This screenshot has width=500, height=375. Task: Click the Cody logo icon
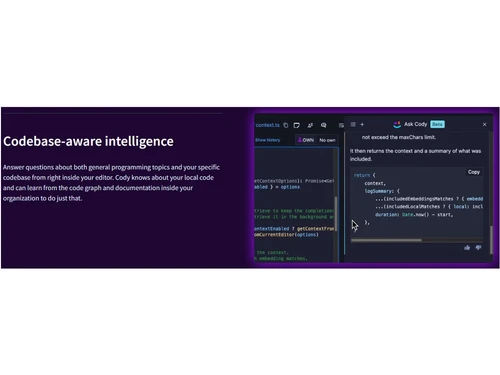tap(397, 124)
